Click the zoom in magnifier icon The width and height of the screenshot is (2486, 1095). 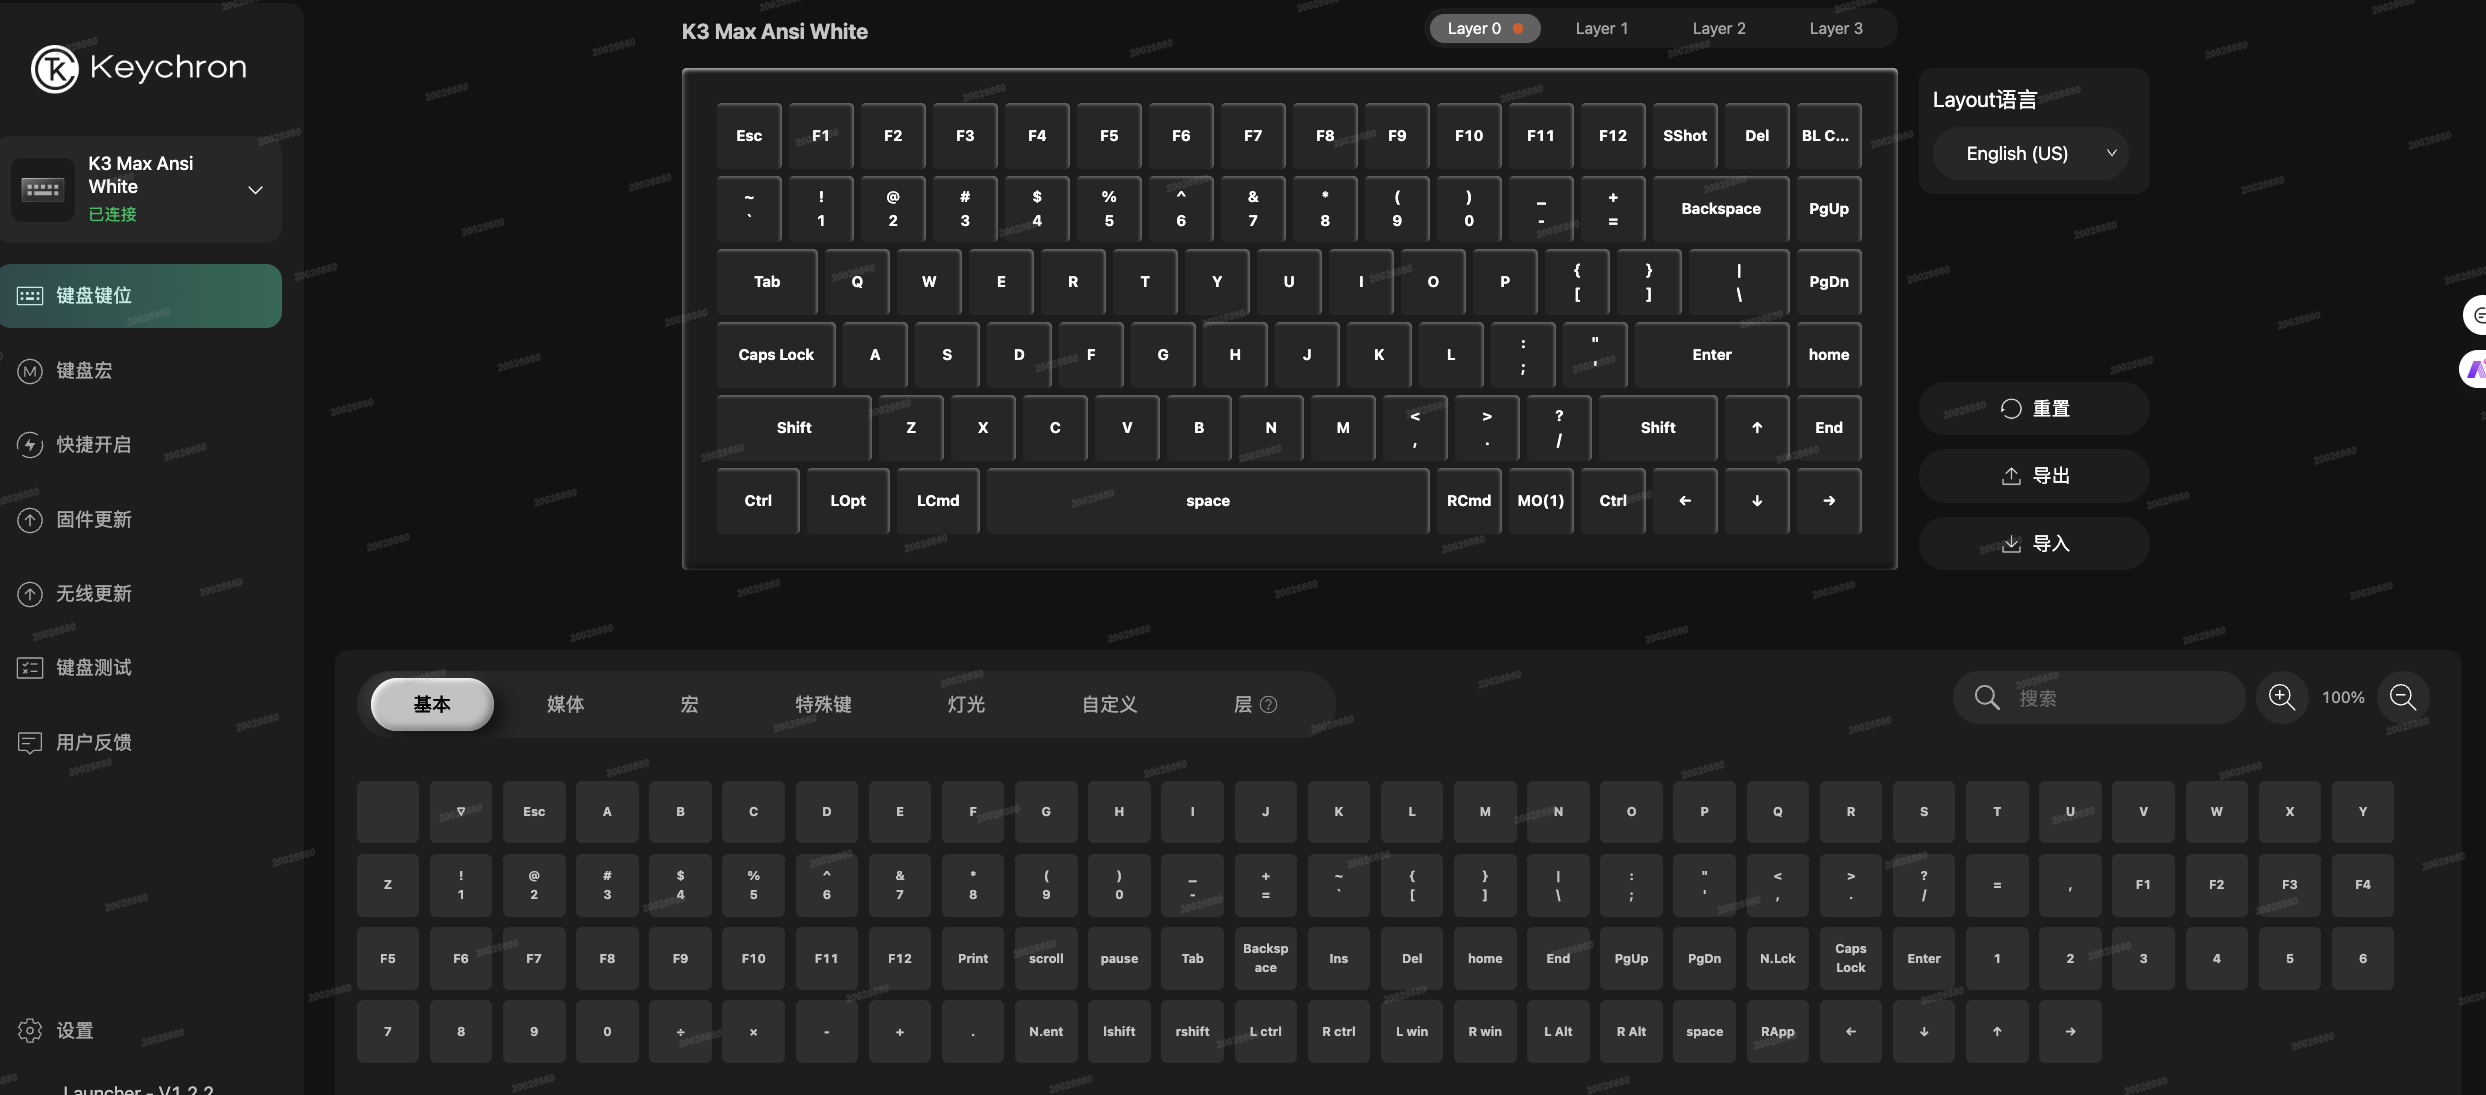click(x=2281, y=697)
